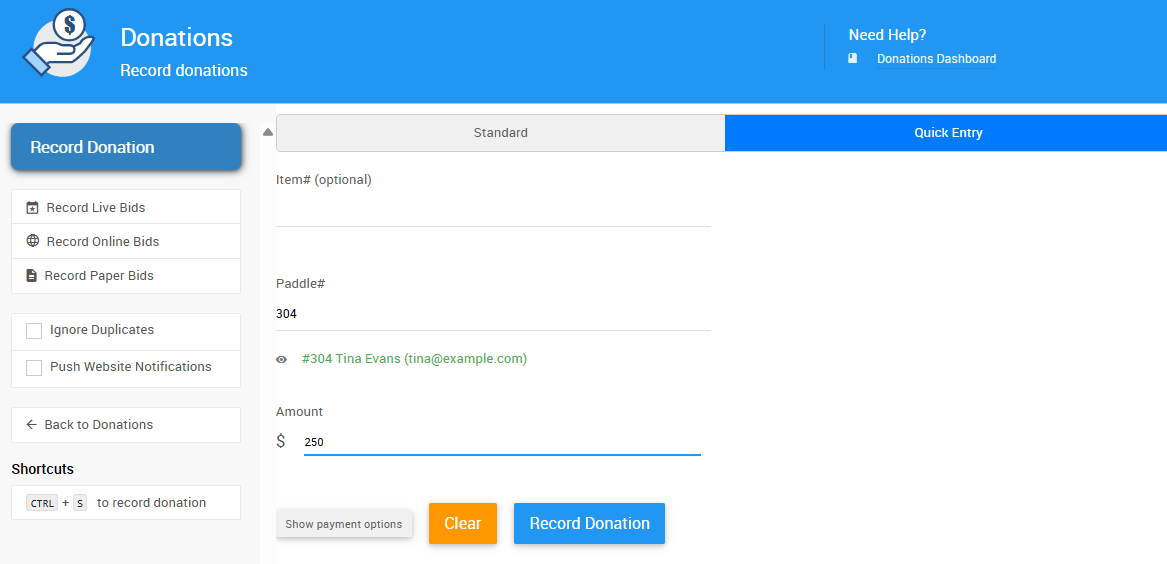
Task: Go Back to Donations
Action: [126, 425]
